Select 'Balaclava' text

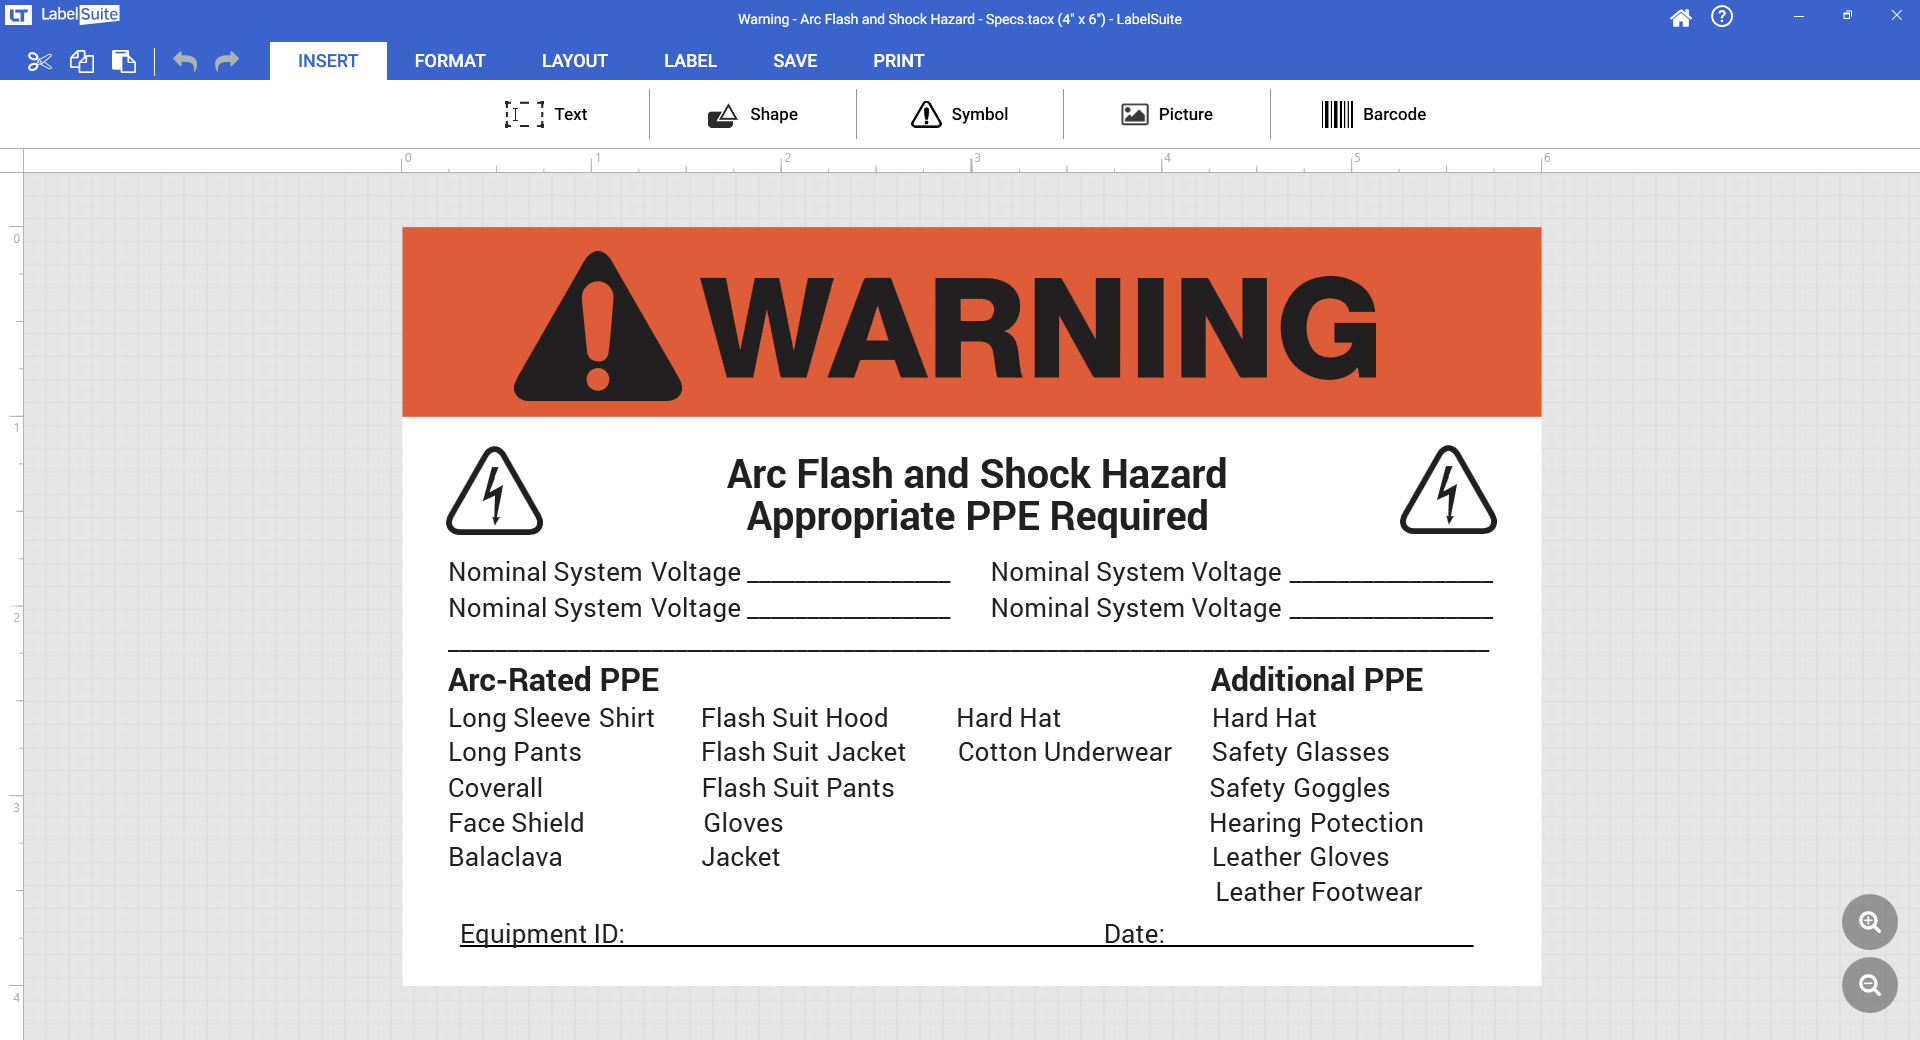click(505, 857)
